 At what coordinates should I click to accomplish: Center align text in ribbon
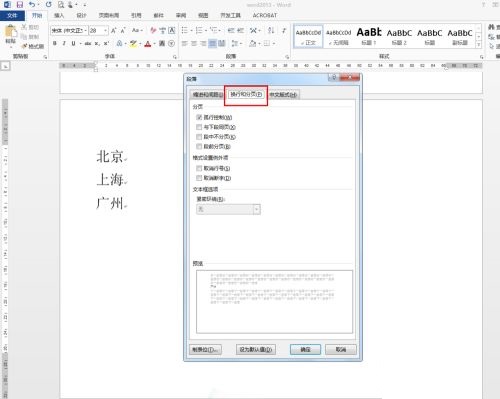(194, 43)
